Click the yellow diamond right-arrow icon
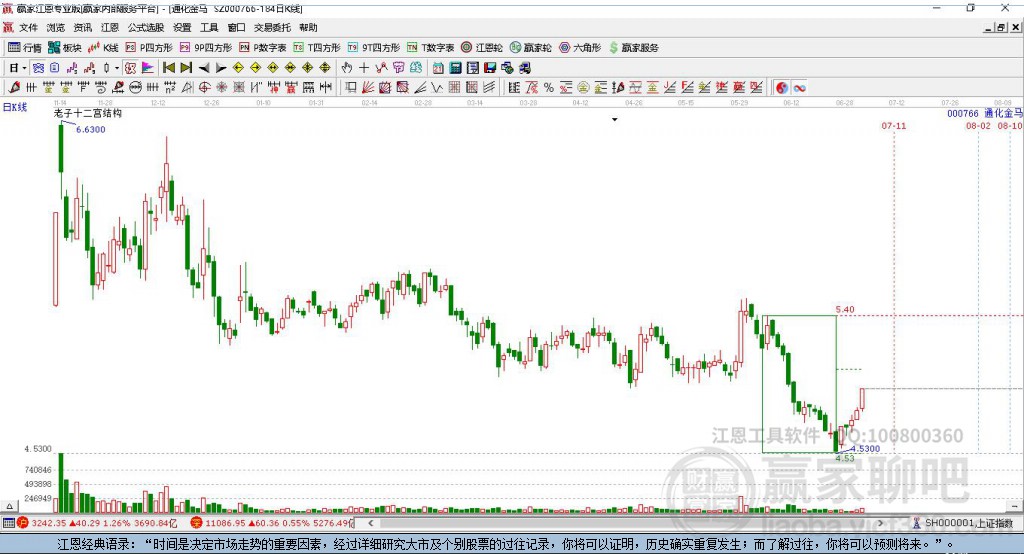 coord(255,68)
